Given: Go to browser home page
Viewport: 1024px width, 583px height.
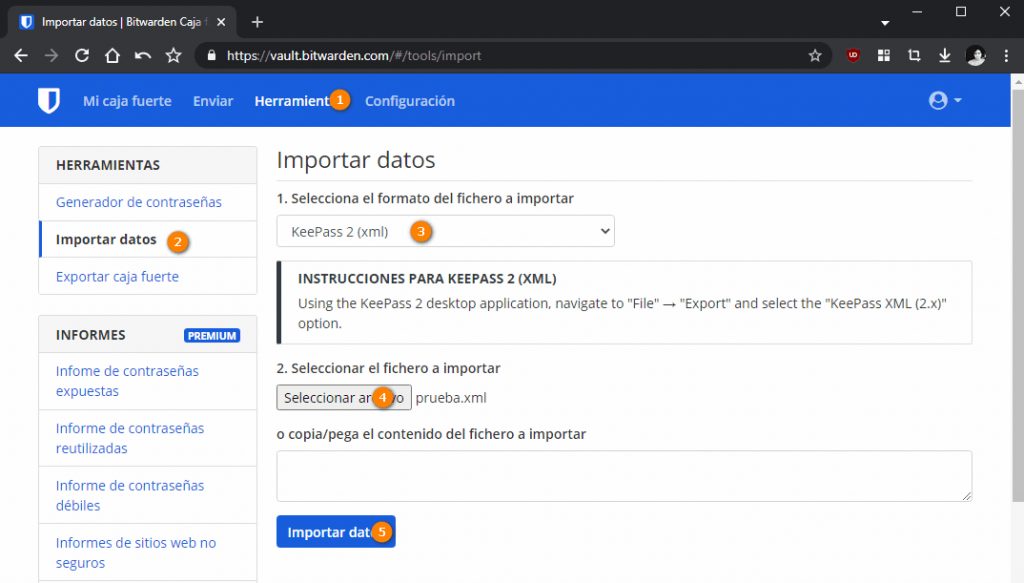Looking at the screenshot, I should [112, 55].
